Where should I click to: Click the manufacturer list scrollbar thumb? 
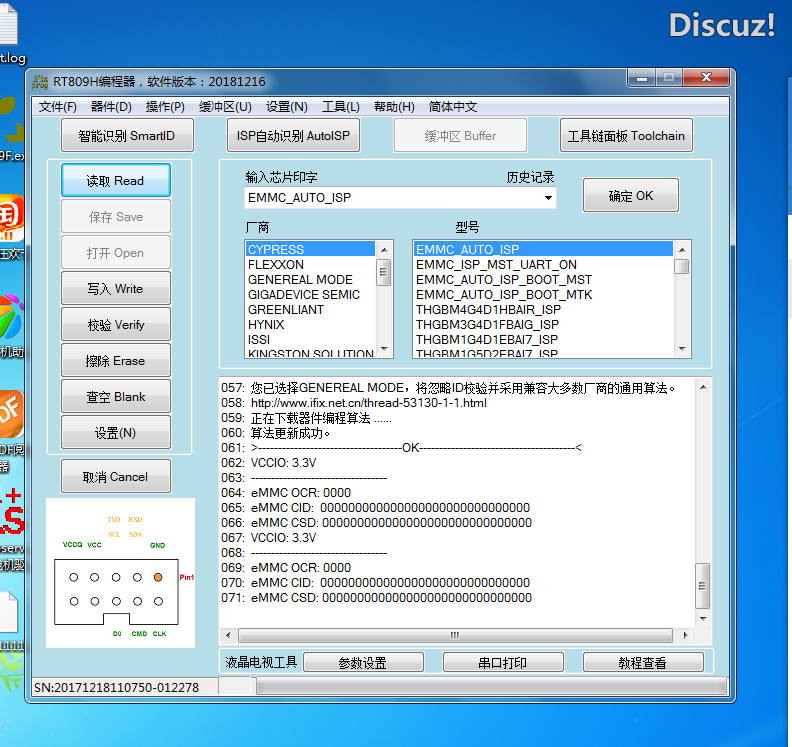point(384,272)
